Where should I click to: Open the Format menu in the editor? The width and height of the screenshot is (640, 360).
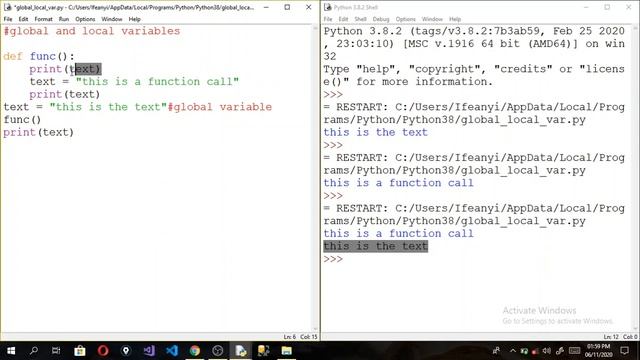pyautogui.click(x=43, y=19)
